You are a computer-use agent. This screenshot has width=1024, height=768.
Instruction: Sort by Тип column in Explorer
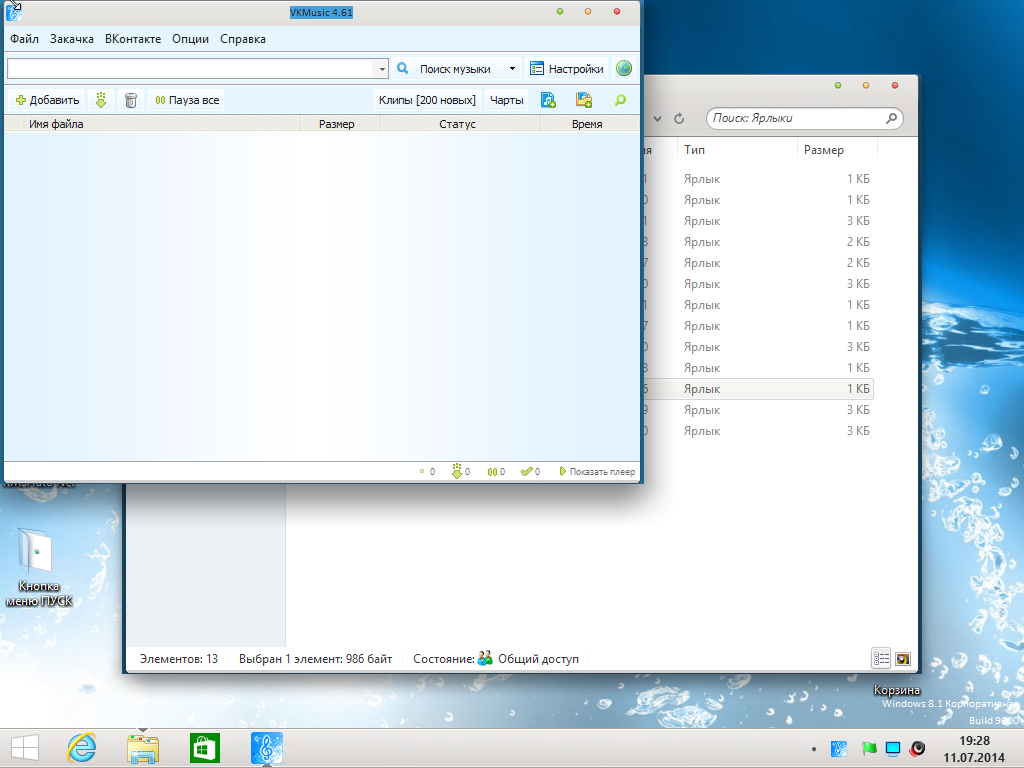tap(737, 150)
